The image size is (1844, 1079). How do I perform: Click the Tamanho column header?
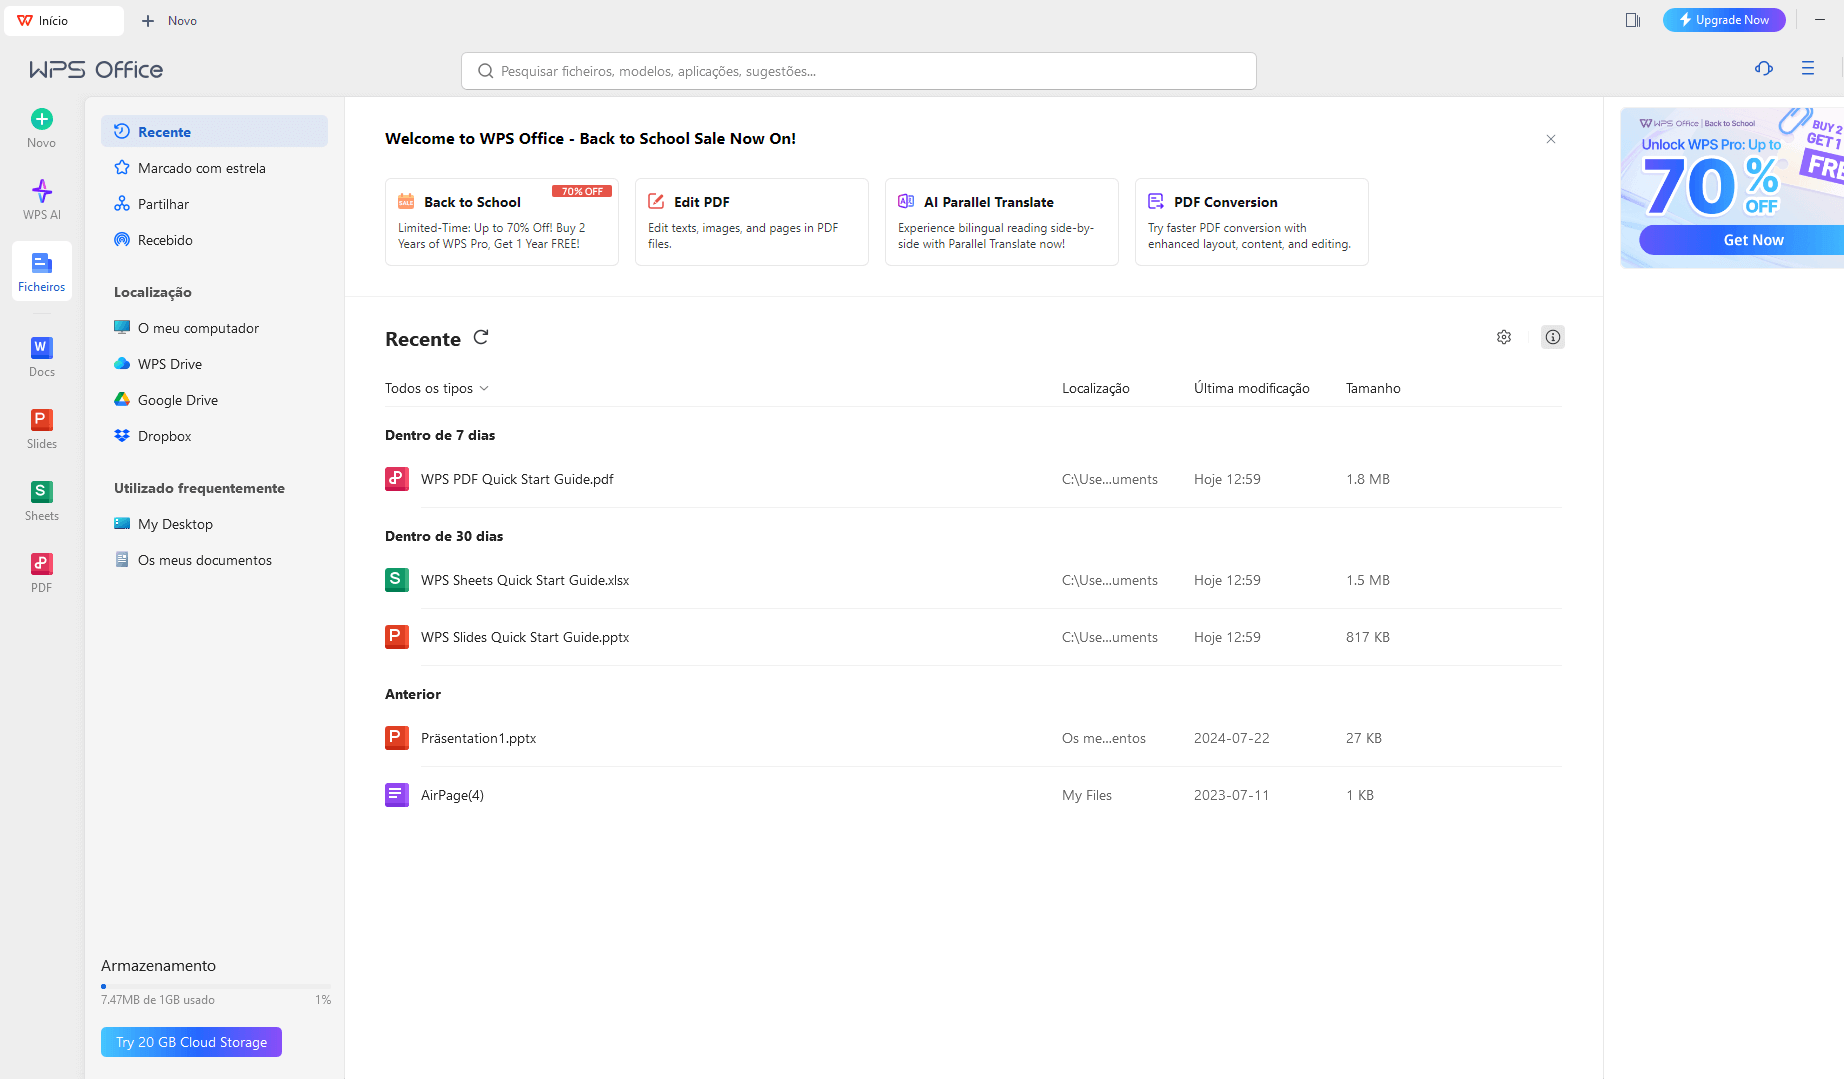(1373, 388)
